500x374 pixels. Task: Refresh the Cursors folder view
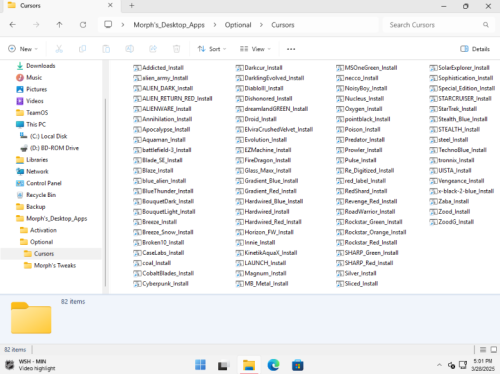[x=83, y=25]
